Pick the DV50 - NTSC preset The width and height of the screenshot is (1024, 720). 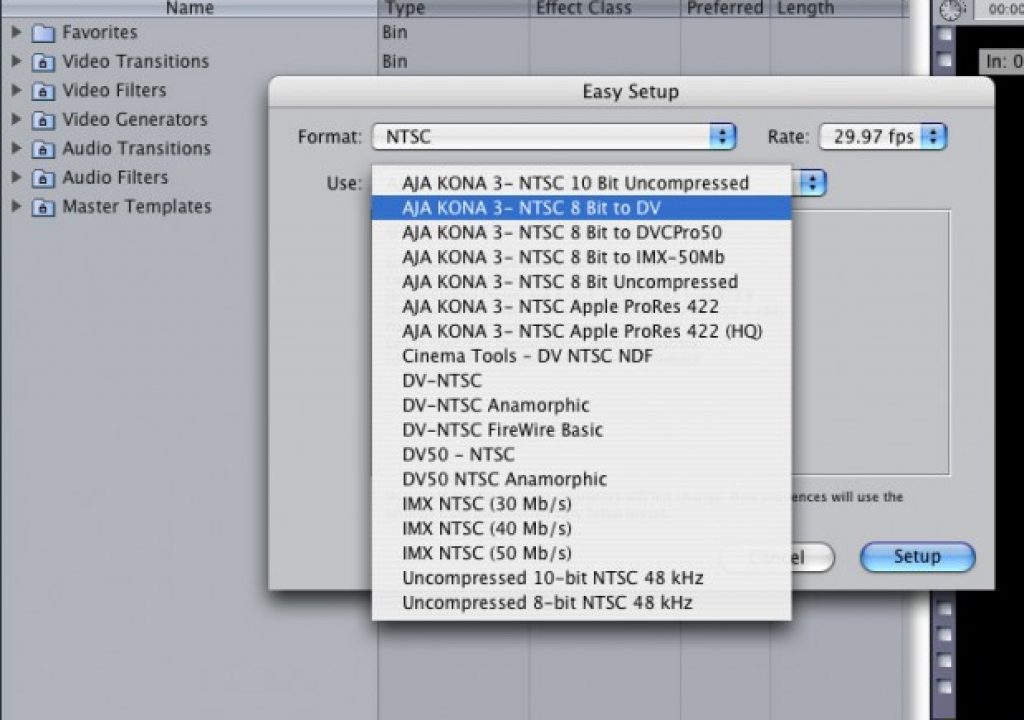pos(581,455)
